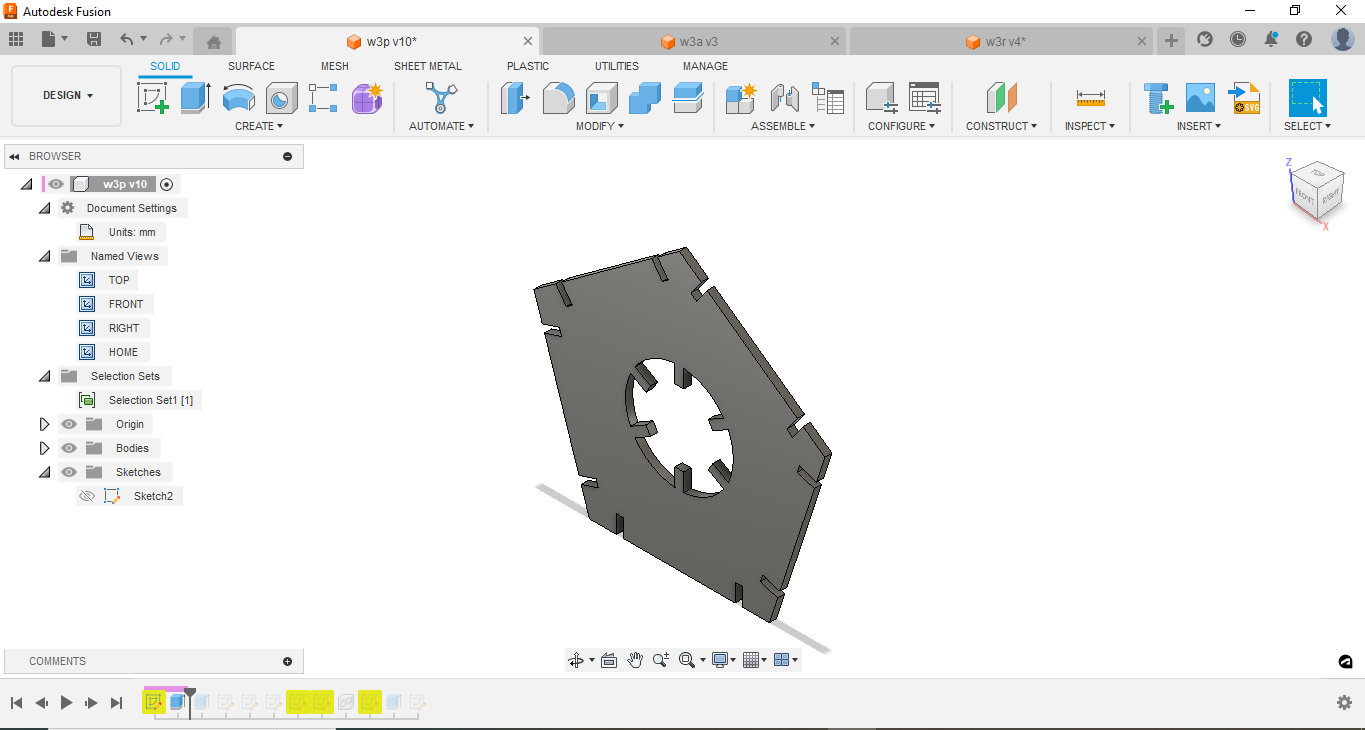This screenshot has width=1365, height=730.
Task: Switch to the SHEET METAL tab
Action: click(428, 66)
